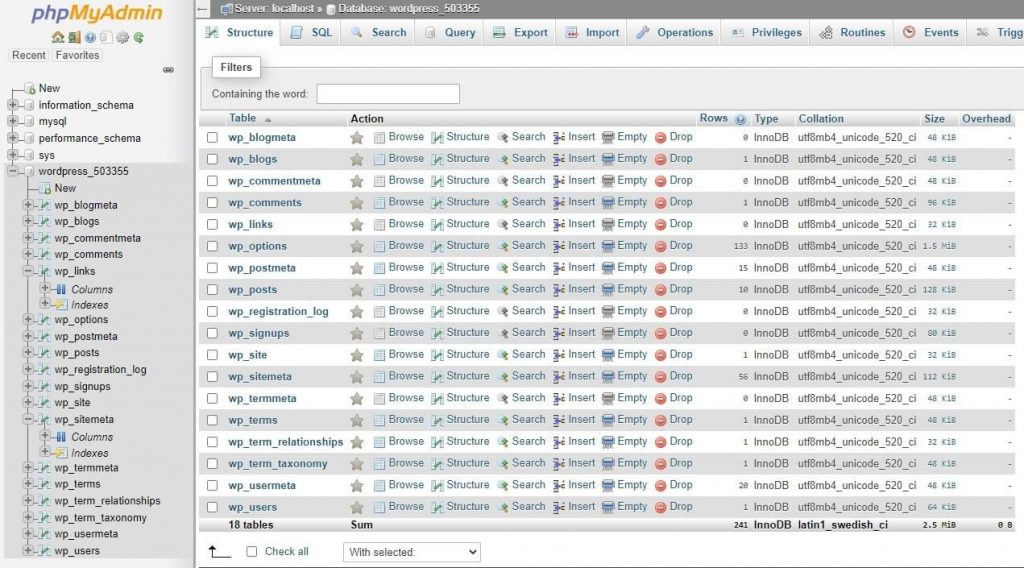Expand the mysql database node

coord(12,121)
